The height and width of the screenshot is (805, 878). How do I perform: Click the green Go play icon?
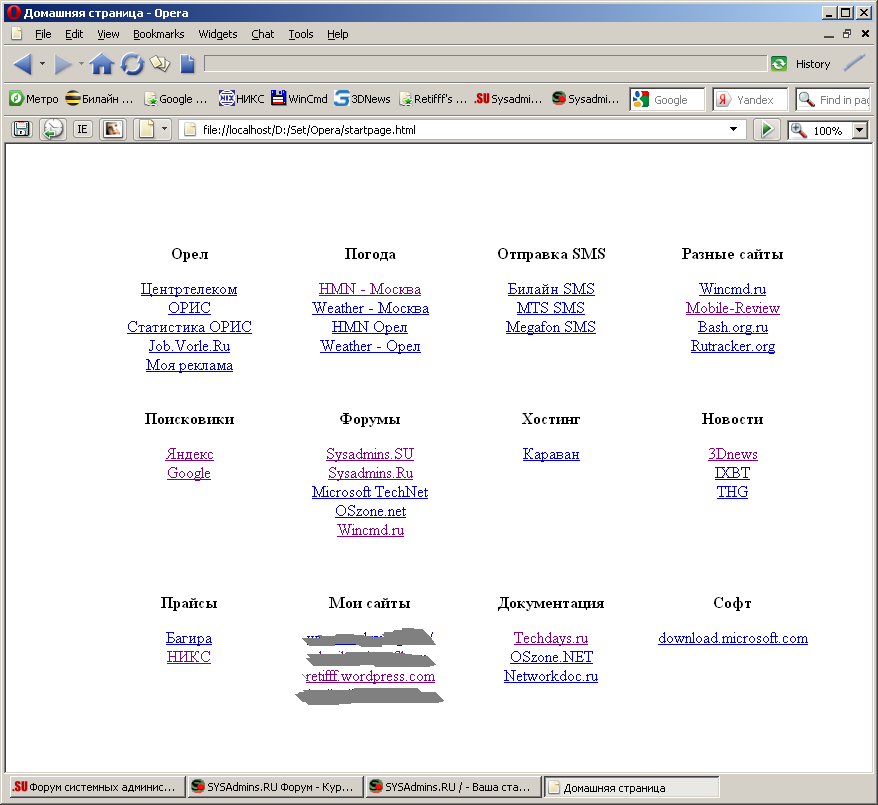767,130
